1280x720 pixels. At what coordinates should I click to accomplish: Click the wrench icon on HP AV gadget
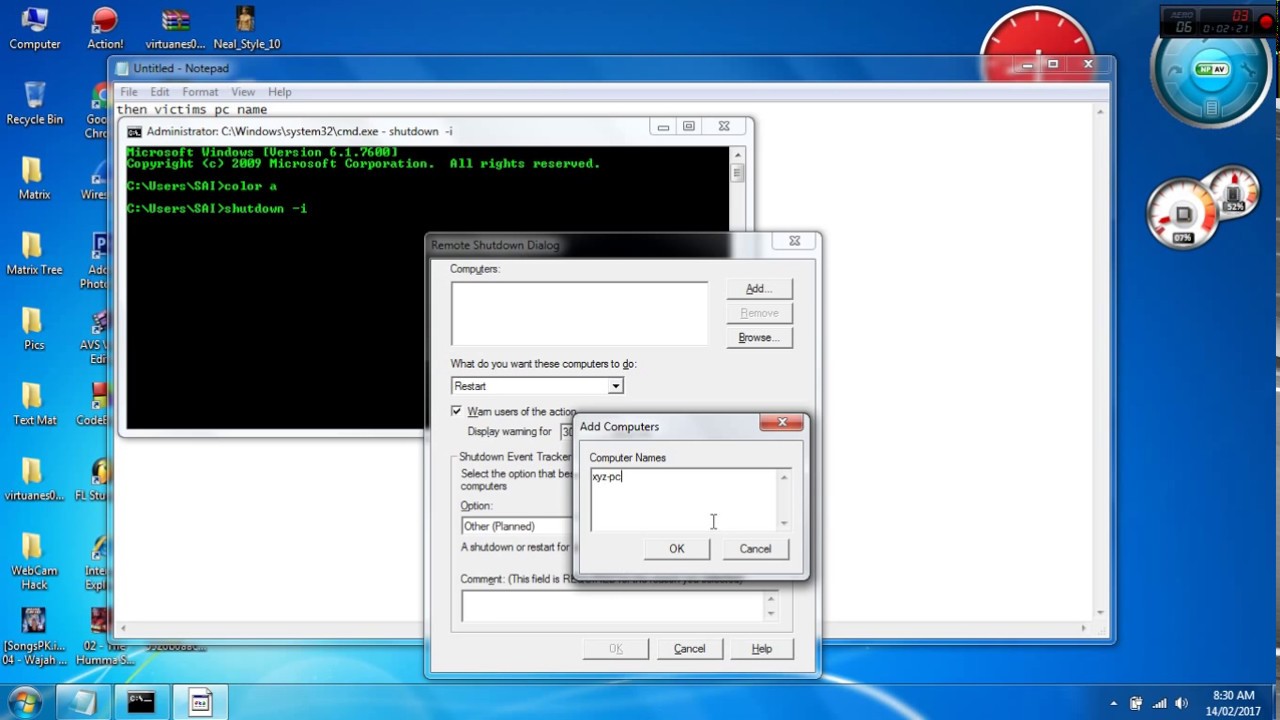pyautogui.click(x=1247, y=70)
